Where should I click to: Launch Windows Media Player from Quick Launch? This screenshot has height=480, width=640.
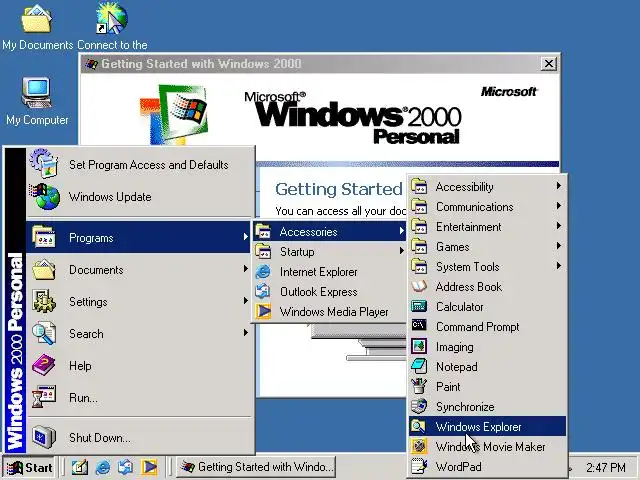click(149, 467)
